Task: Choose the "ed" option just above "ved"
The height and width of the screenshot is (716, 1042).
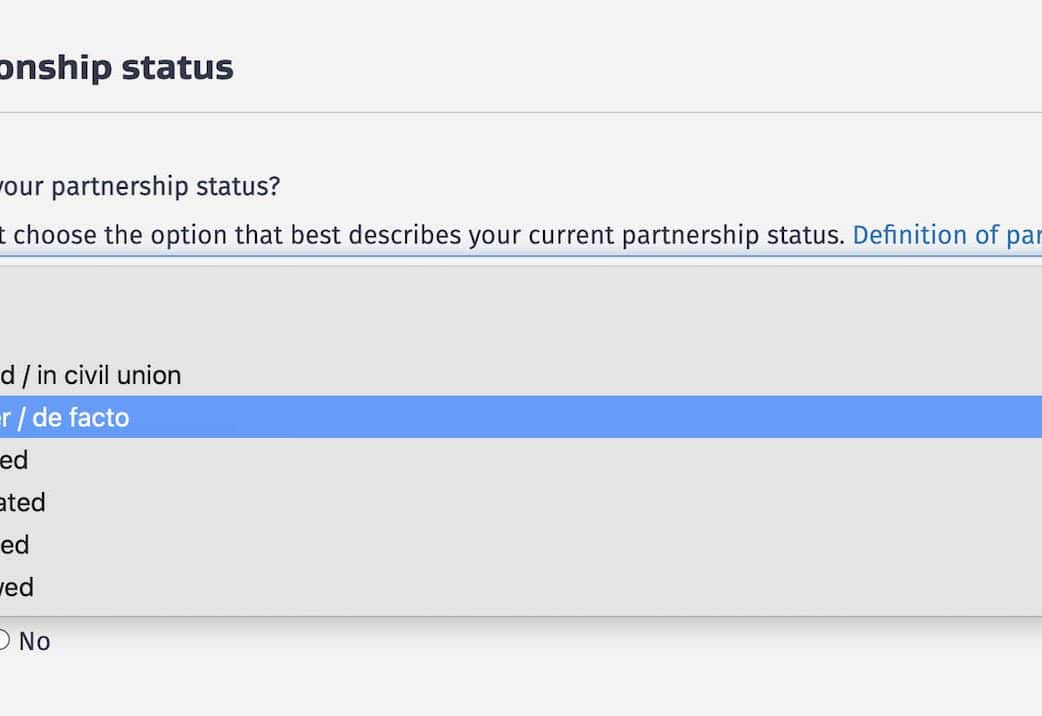Action: click(14, 545)
